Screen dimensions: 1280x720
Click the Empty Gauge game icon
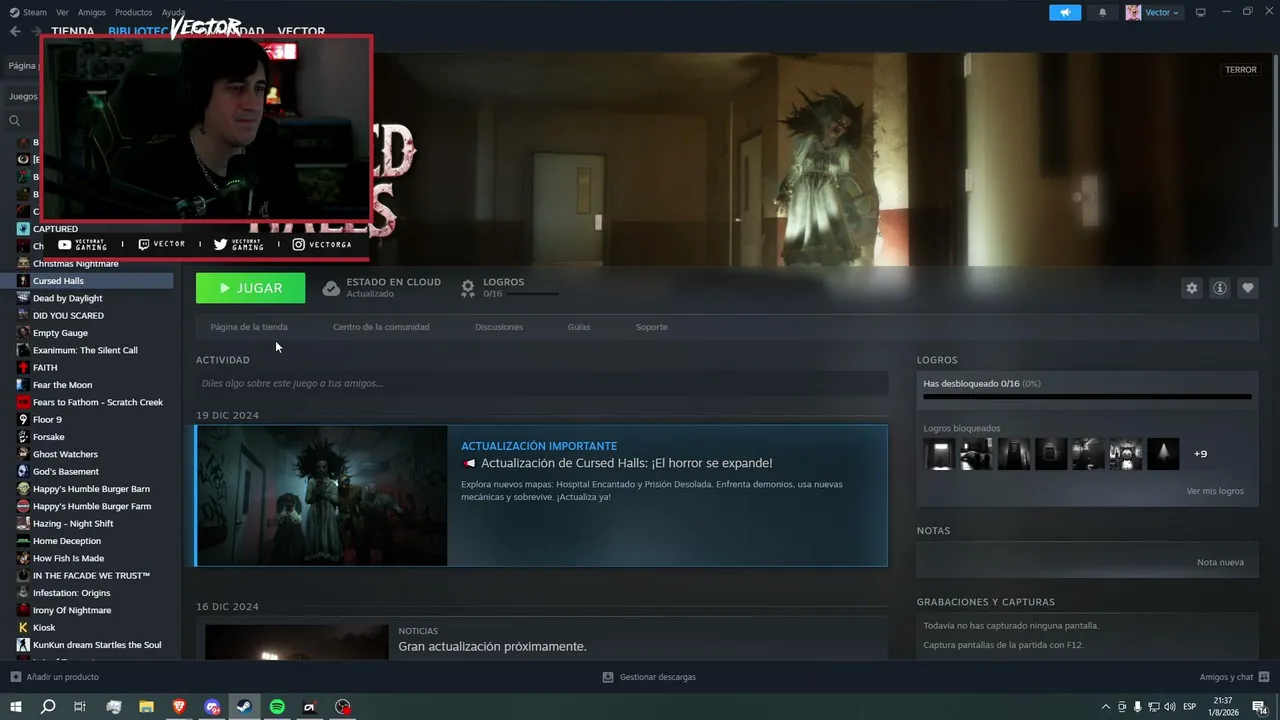point(23,333)
